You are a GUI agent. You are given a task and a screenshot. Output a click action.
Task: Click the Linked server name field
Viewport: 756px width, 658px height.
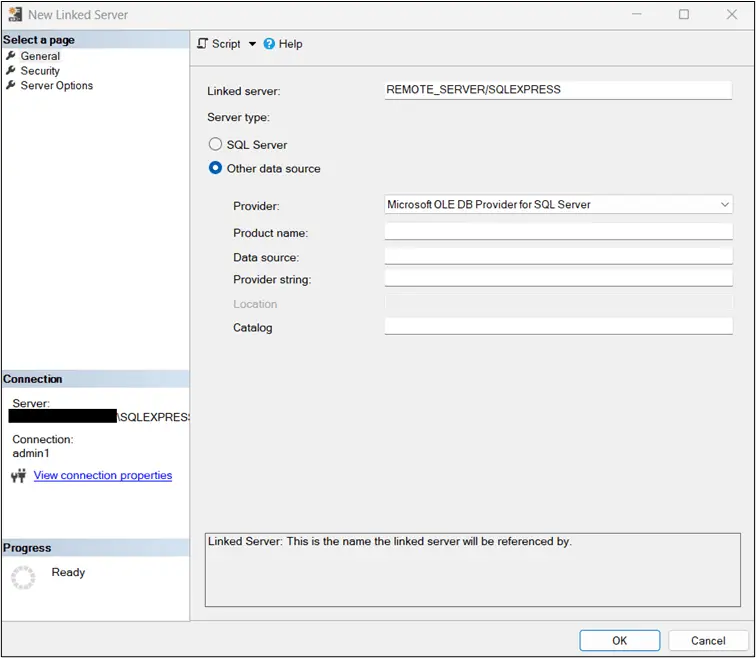558,90
